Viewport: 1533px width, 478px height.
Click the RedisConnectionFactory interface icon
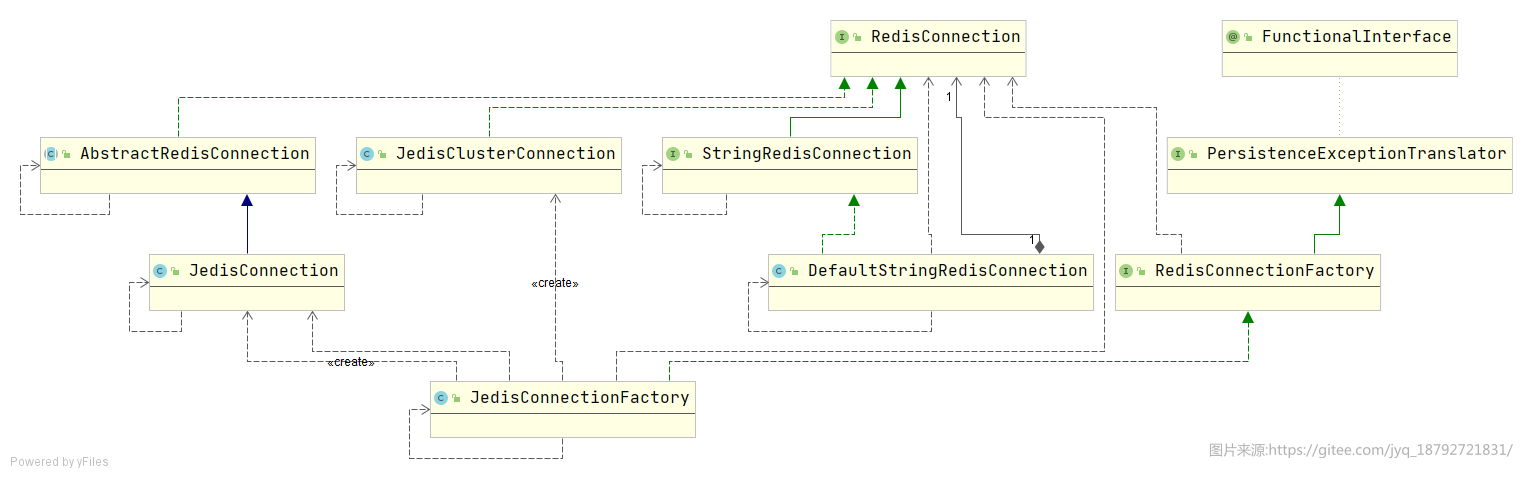pos(1125,271)
